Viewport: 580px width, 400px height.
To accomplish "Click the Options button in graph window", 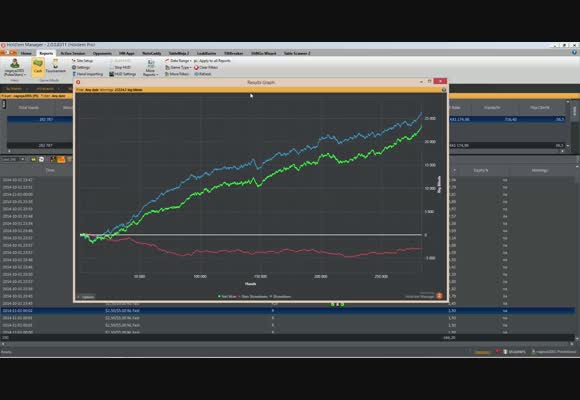I will (x=86, y=297).
